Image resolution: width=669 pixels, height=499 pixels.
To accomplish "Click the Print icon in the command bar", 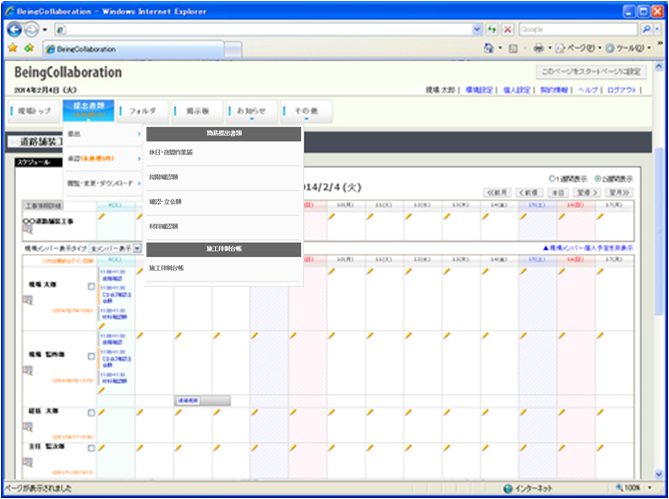I will (539, 49).
